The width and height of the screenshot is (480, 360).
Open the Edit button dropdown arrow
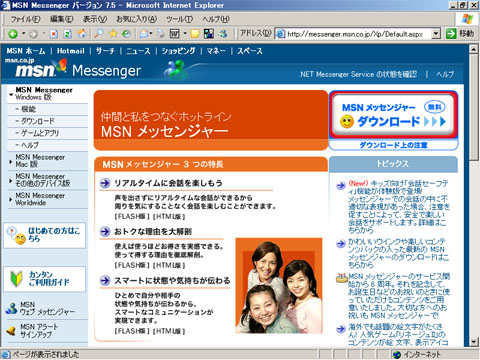[x=185, y=34]
